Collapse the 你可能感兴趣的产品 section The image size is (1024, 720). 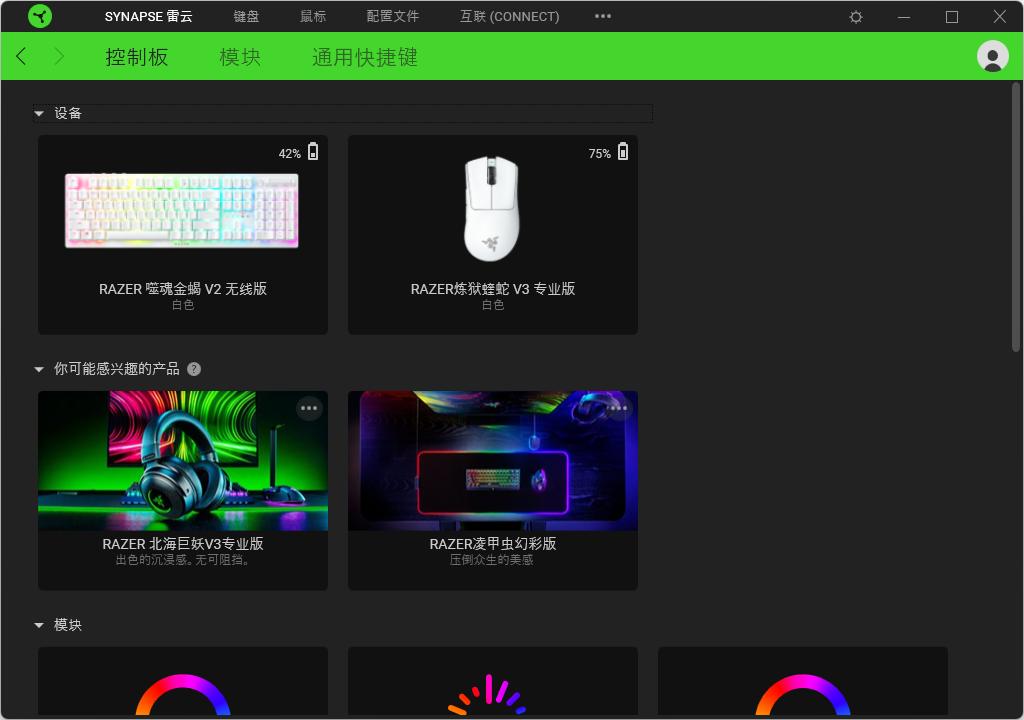39,368
